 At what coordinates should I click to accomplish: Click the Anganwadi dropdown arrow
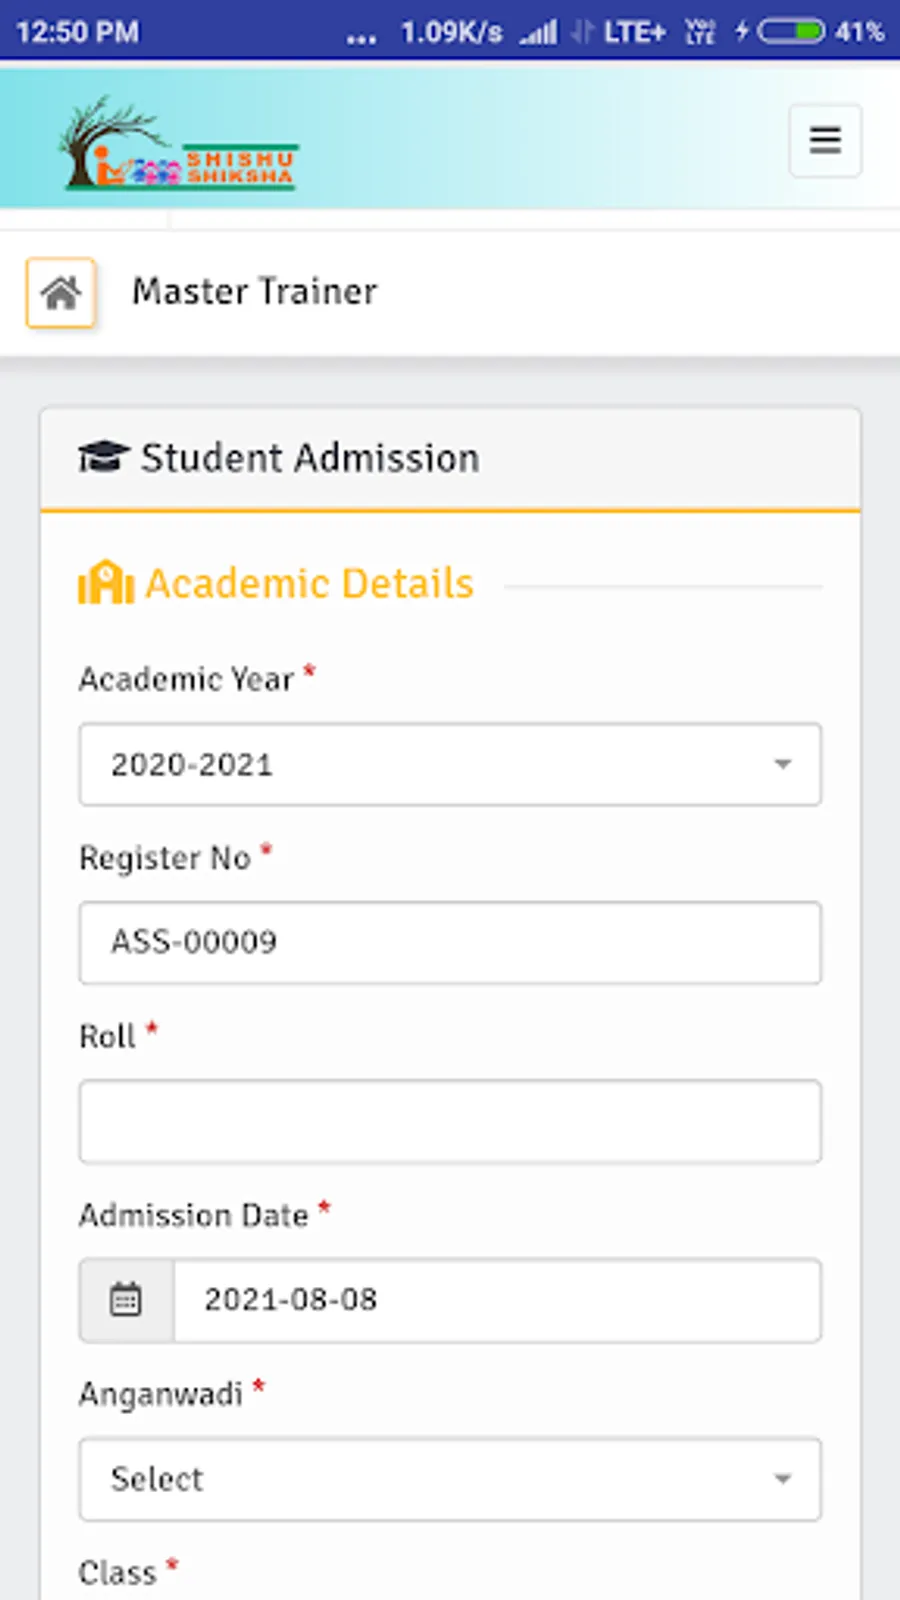(x=782, y=1479)
